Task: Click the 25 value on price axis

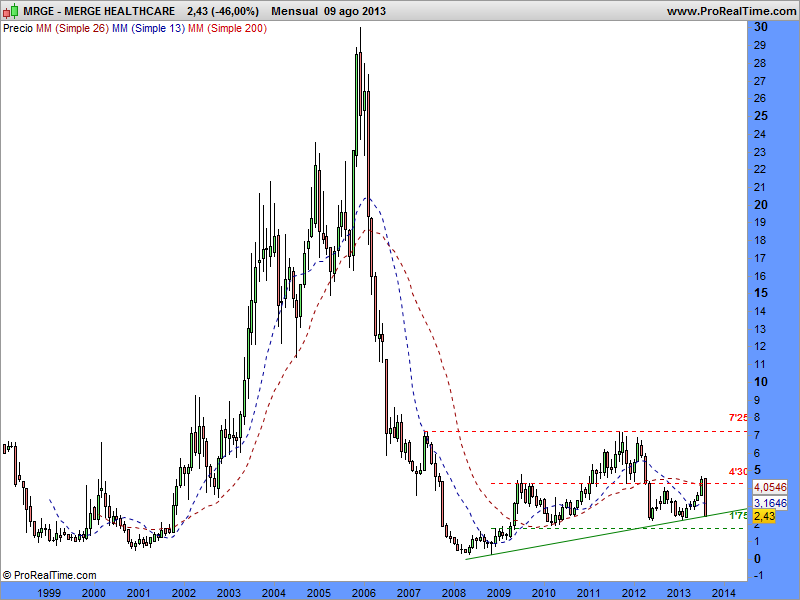Action: tap(760, 116)
